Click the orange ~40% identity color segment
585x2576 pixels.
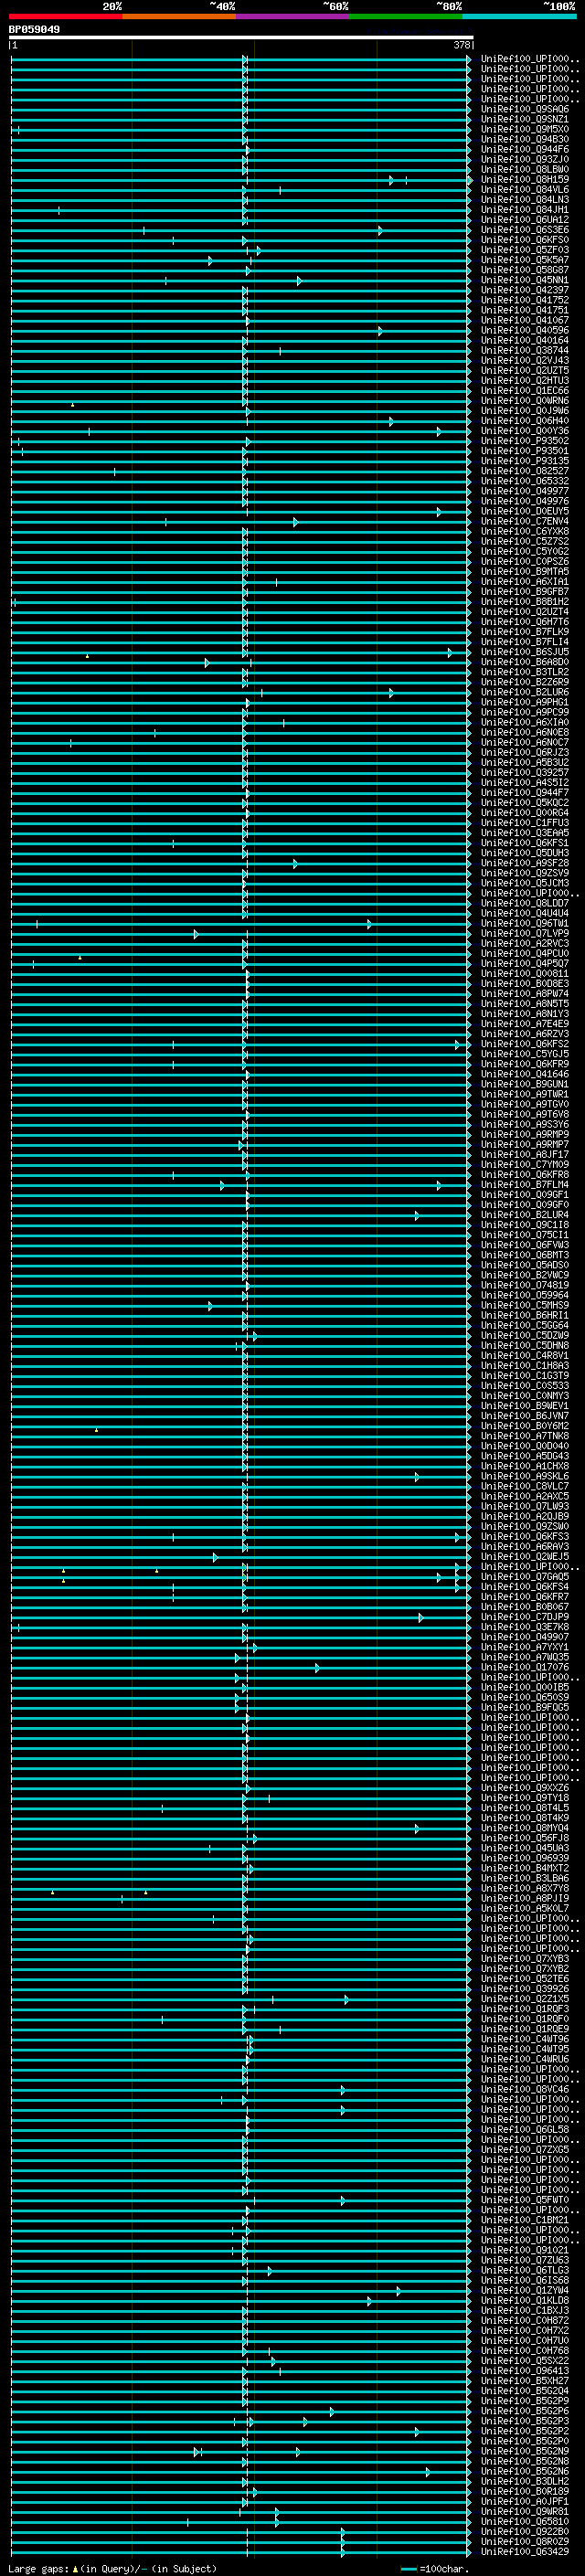(179, 16)
